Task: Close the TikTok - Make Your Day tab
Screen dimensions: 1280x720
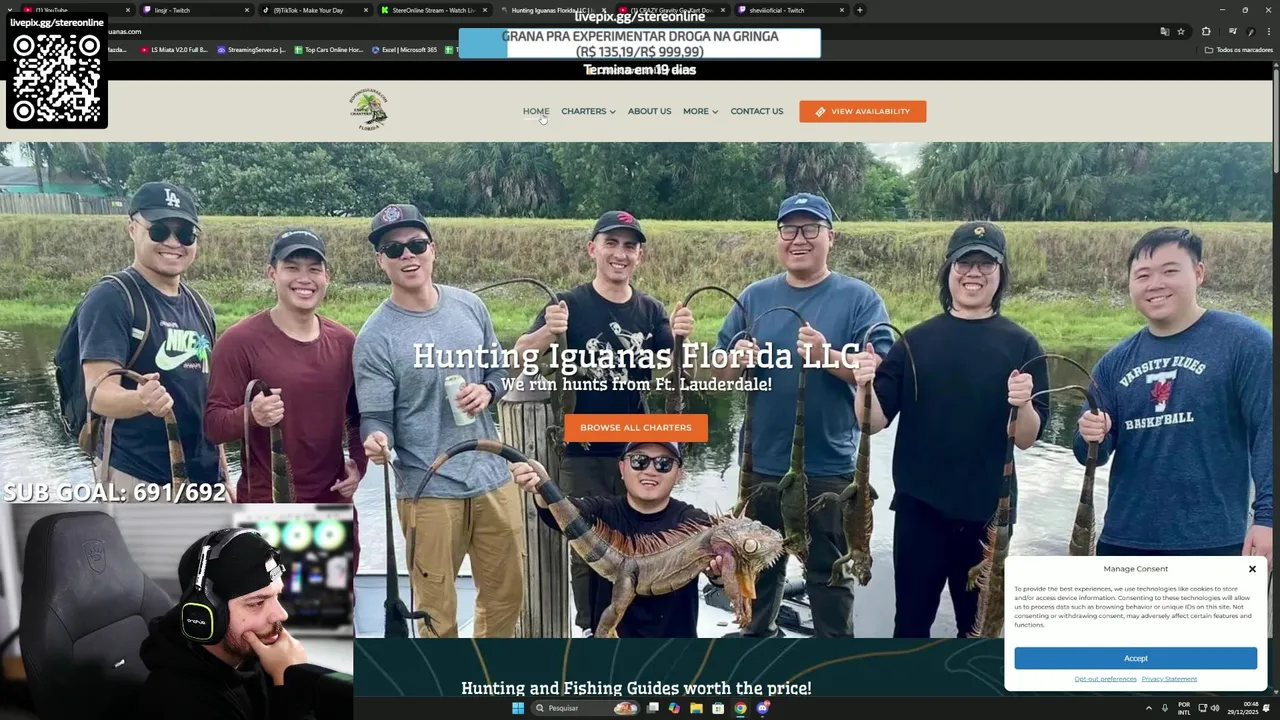Action: [366, 10]
